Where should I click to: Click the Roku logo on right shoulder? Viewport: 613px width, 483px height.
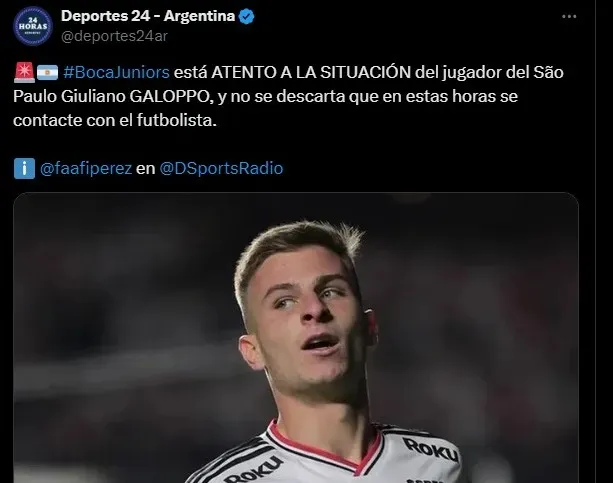click(x=431, y=449)
